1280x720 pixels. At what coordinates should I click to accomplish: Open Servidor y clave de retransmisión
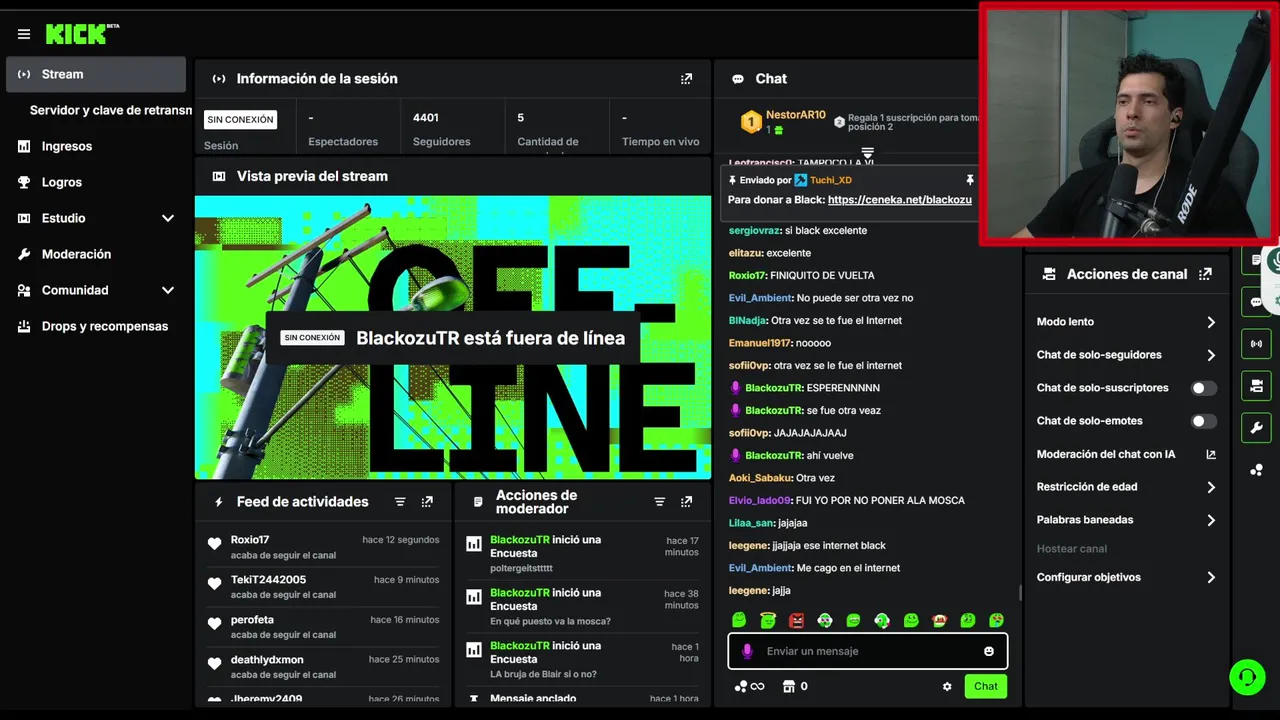(x=111, y=110)
